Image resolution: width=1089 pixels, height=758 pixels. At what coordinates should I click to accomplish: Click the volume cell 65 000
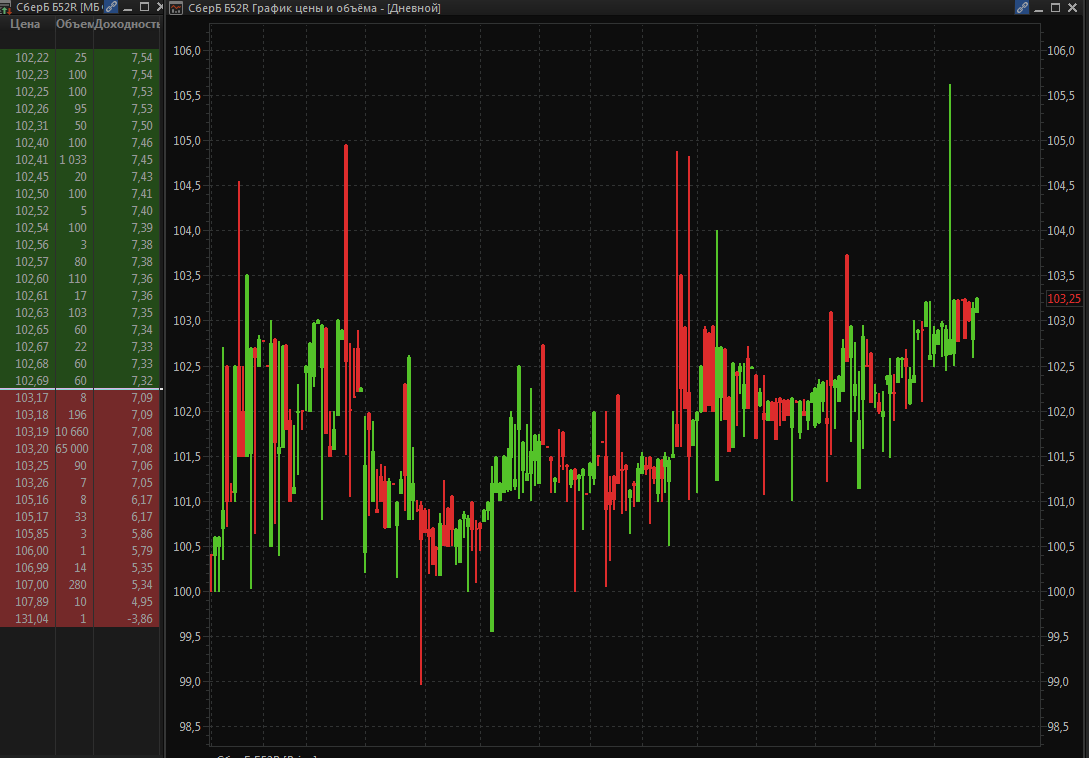click(x=72, y=450)
